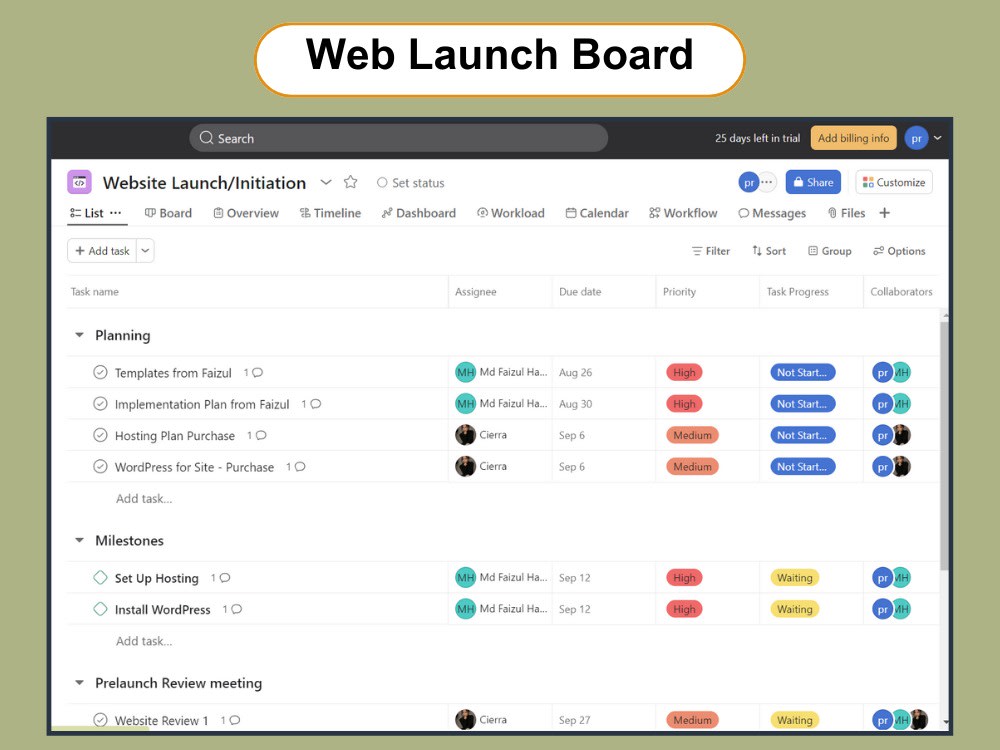This screenshot has width=1000, height=750.
Task: Switch to the Dashboard tab
Action: [418, 213]
